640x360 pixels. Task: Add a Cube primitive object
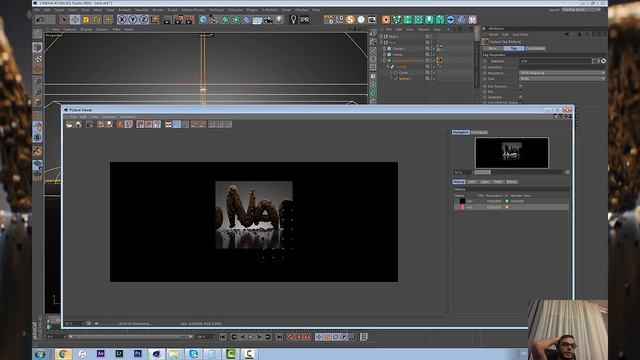(203, 19)
